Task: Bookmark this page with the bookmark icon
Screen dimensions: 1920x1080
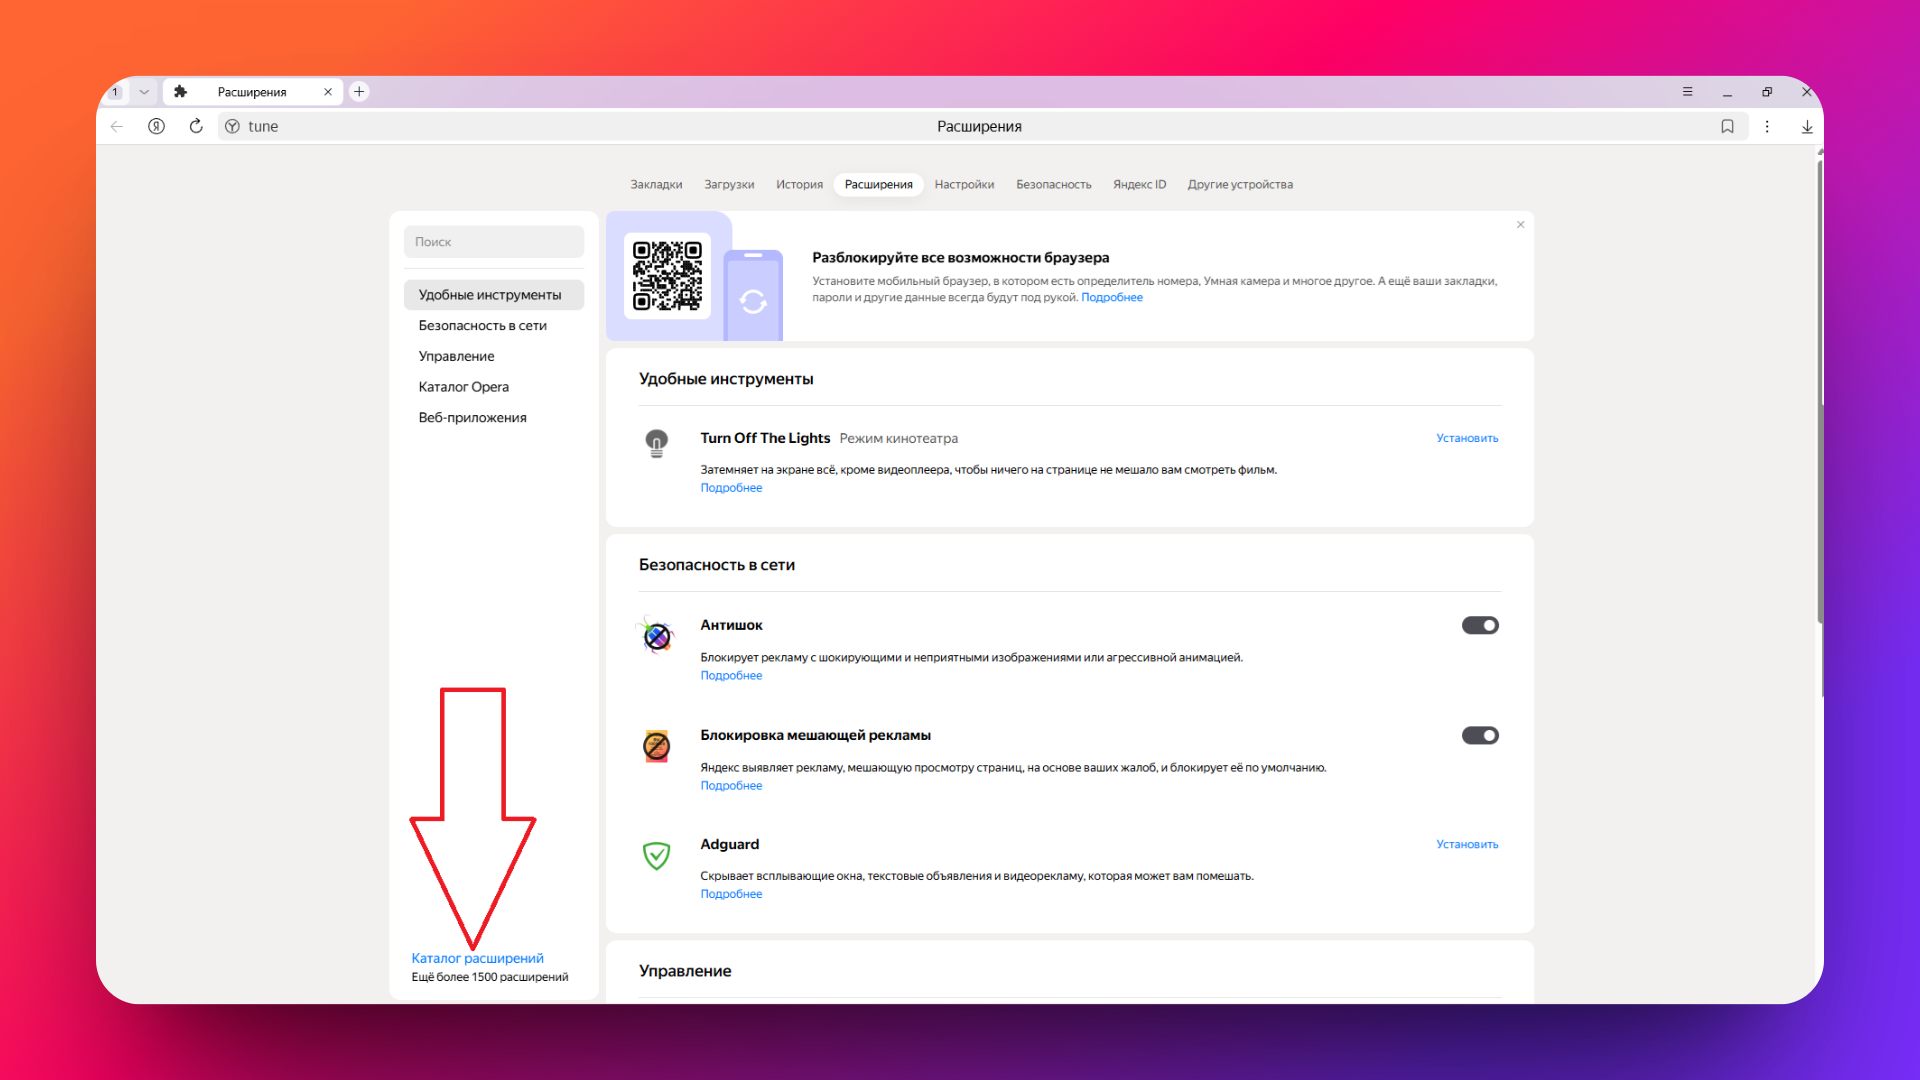Action: [x=1727, y=126]
